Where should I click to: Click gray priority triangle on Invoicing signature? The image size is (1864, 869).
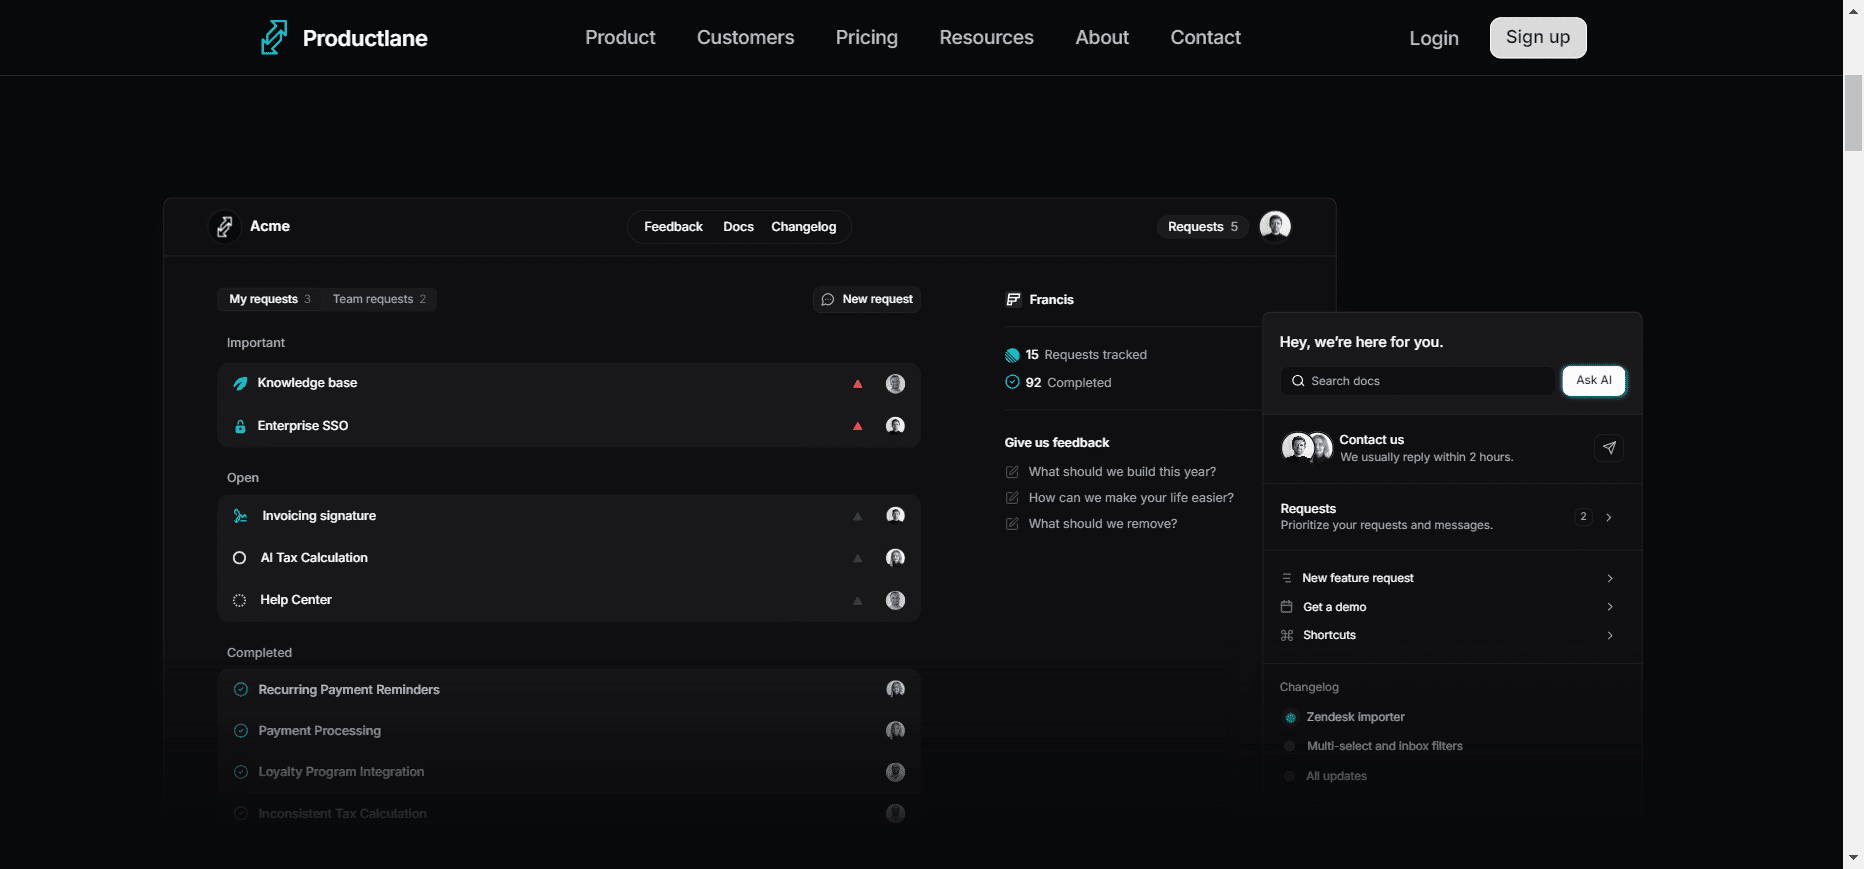[857, 516]
